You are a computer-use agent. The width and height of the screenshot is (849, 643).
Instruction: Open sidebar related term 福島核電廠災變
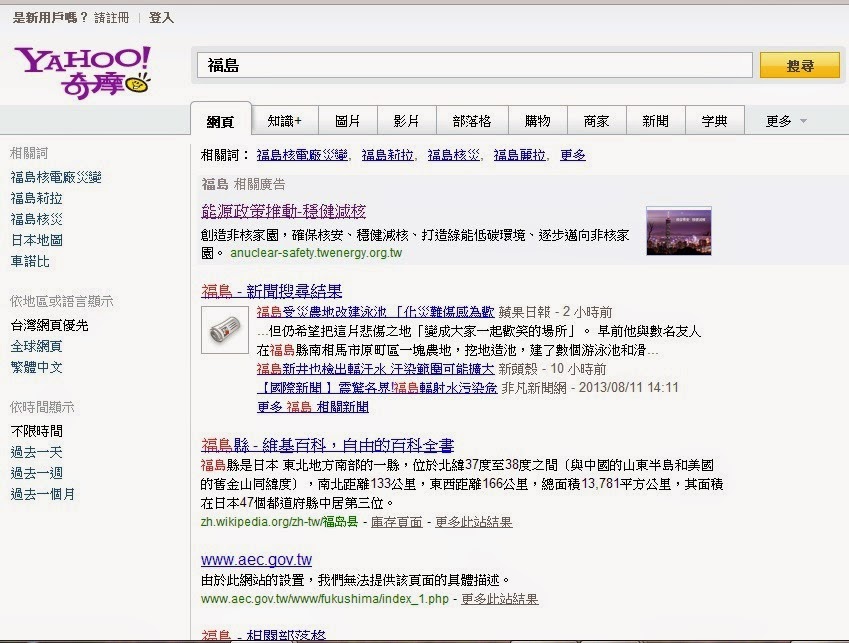56,177
